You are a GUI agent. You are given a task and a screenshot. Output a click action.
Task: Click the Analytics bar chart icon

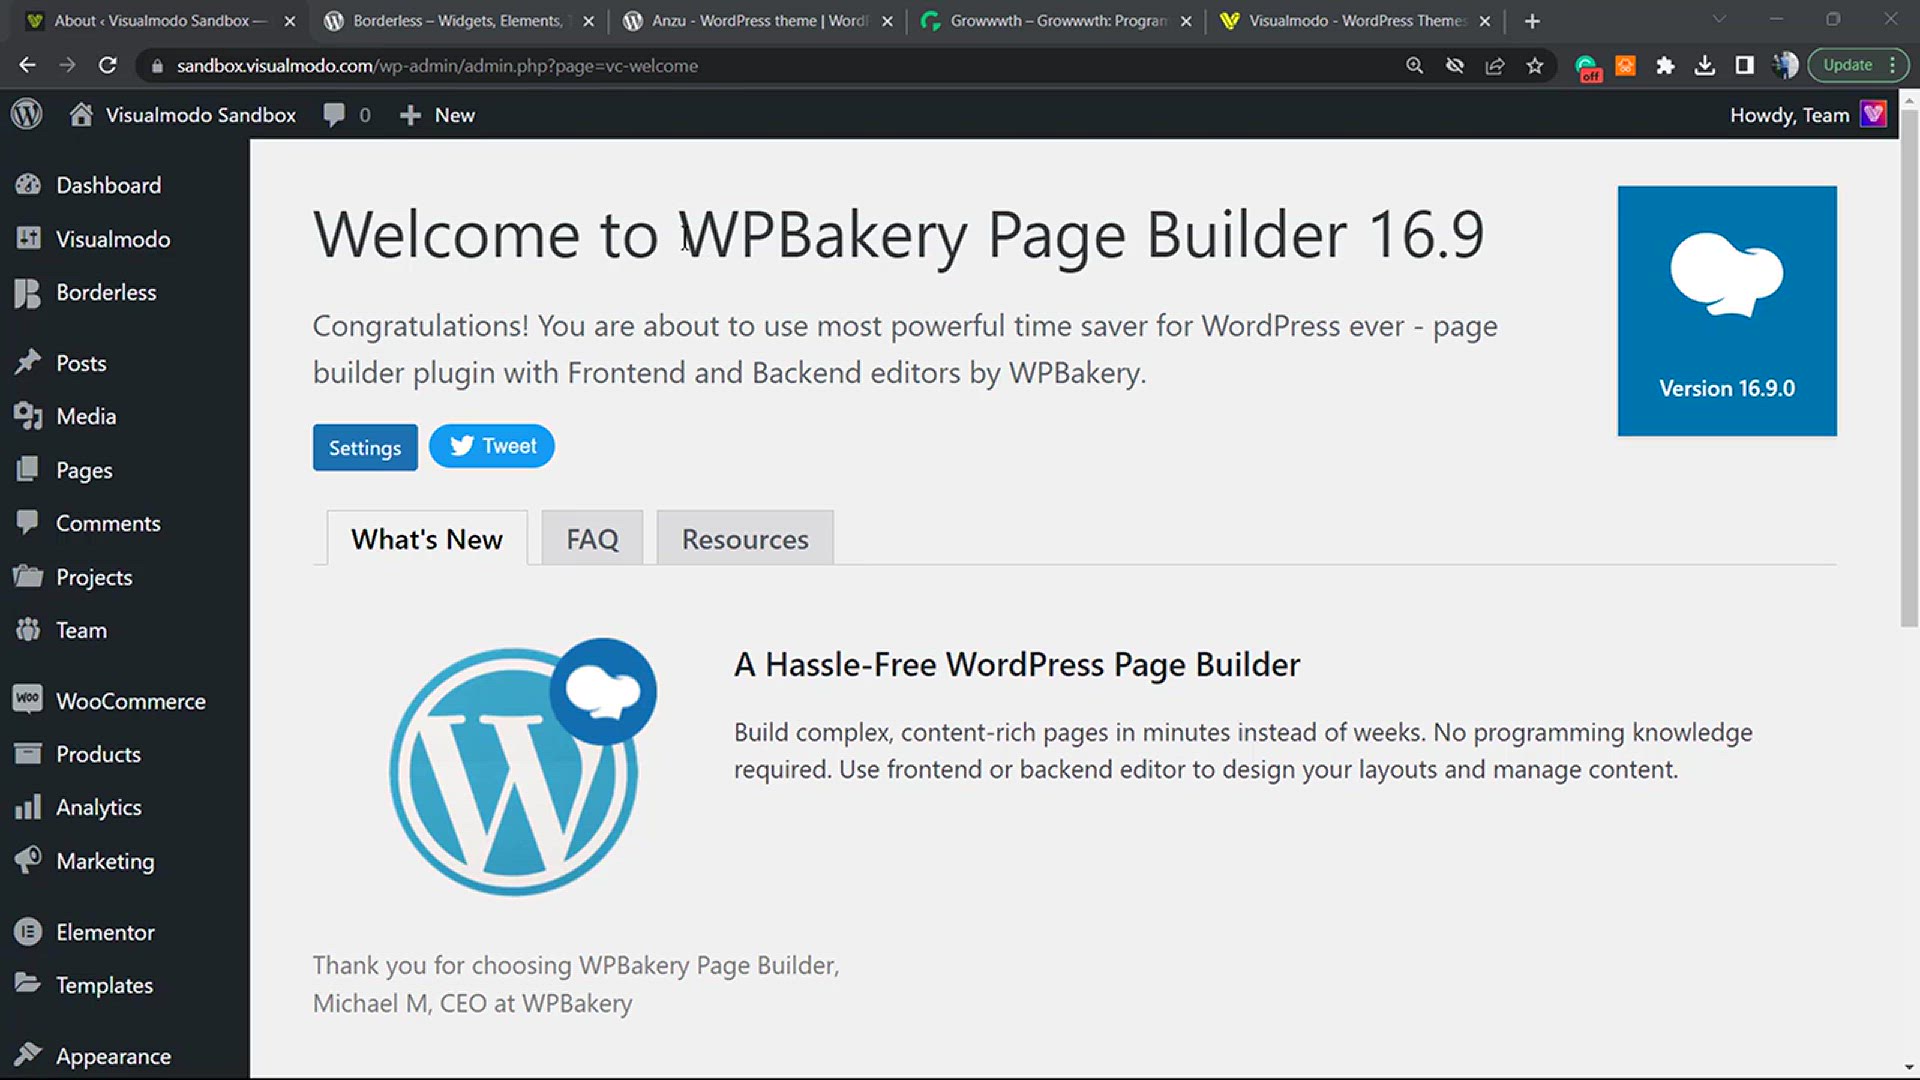(x=28, y=807)
